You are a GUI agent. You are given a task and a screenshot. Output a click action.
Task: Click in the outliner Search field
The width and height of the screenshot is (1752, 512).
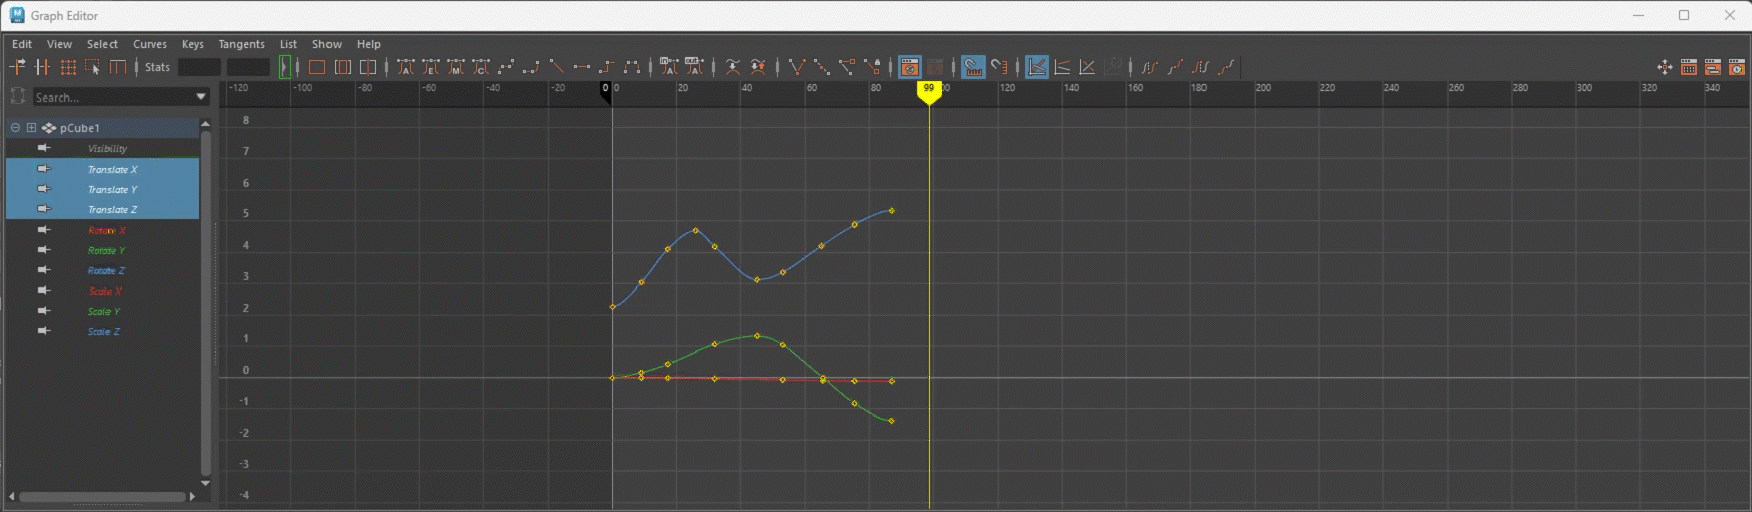click(x=110, y=97)
